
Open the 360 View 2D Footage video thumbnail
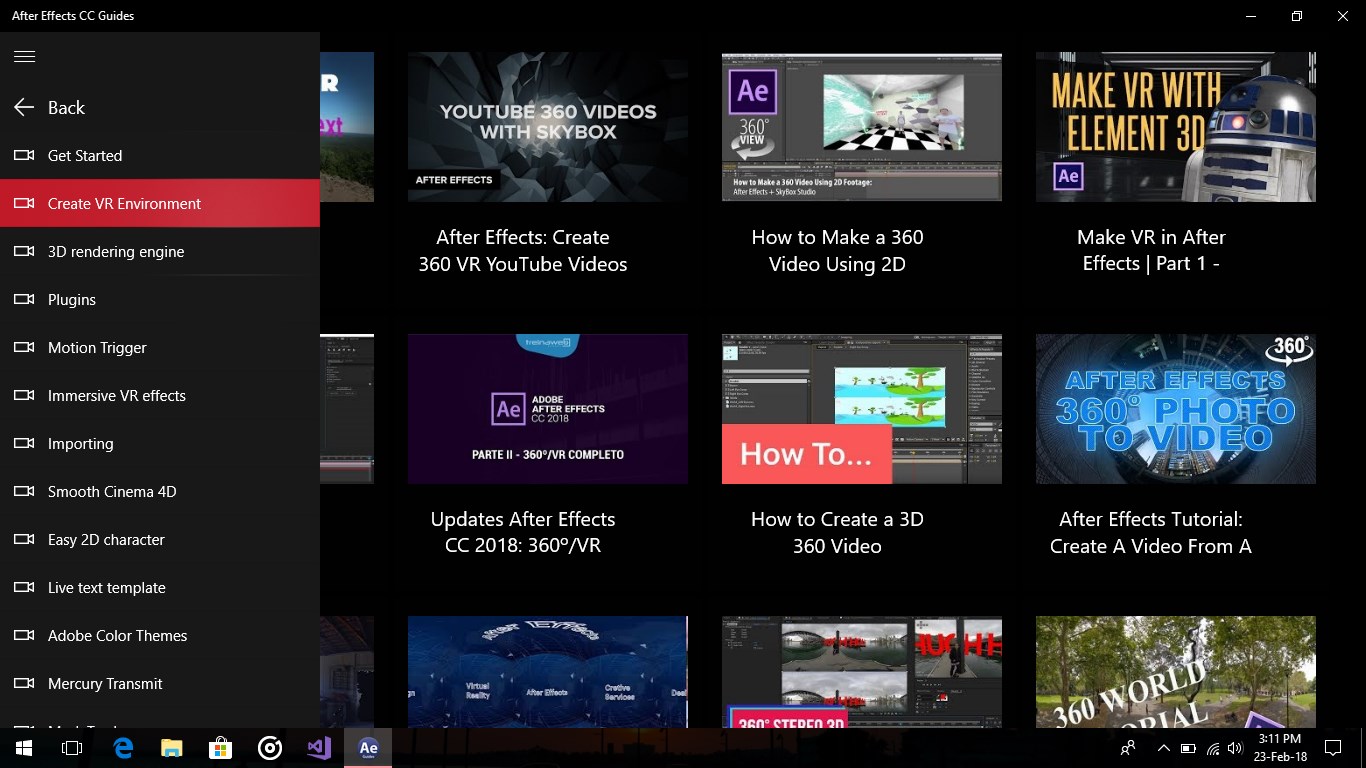coord(862,127)
